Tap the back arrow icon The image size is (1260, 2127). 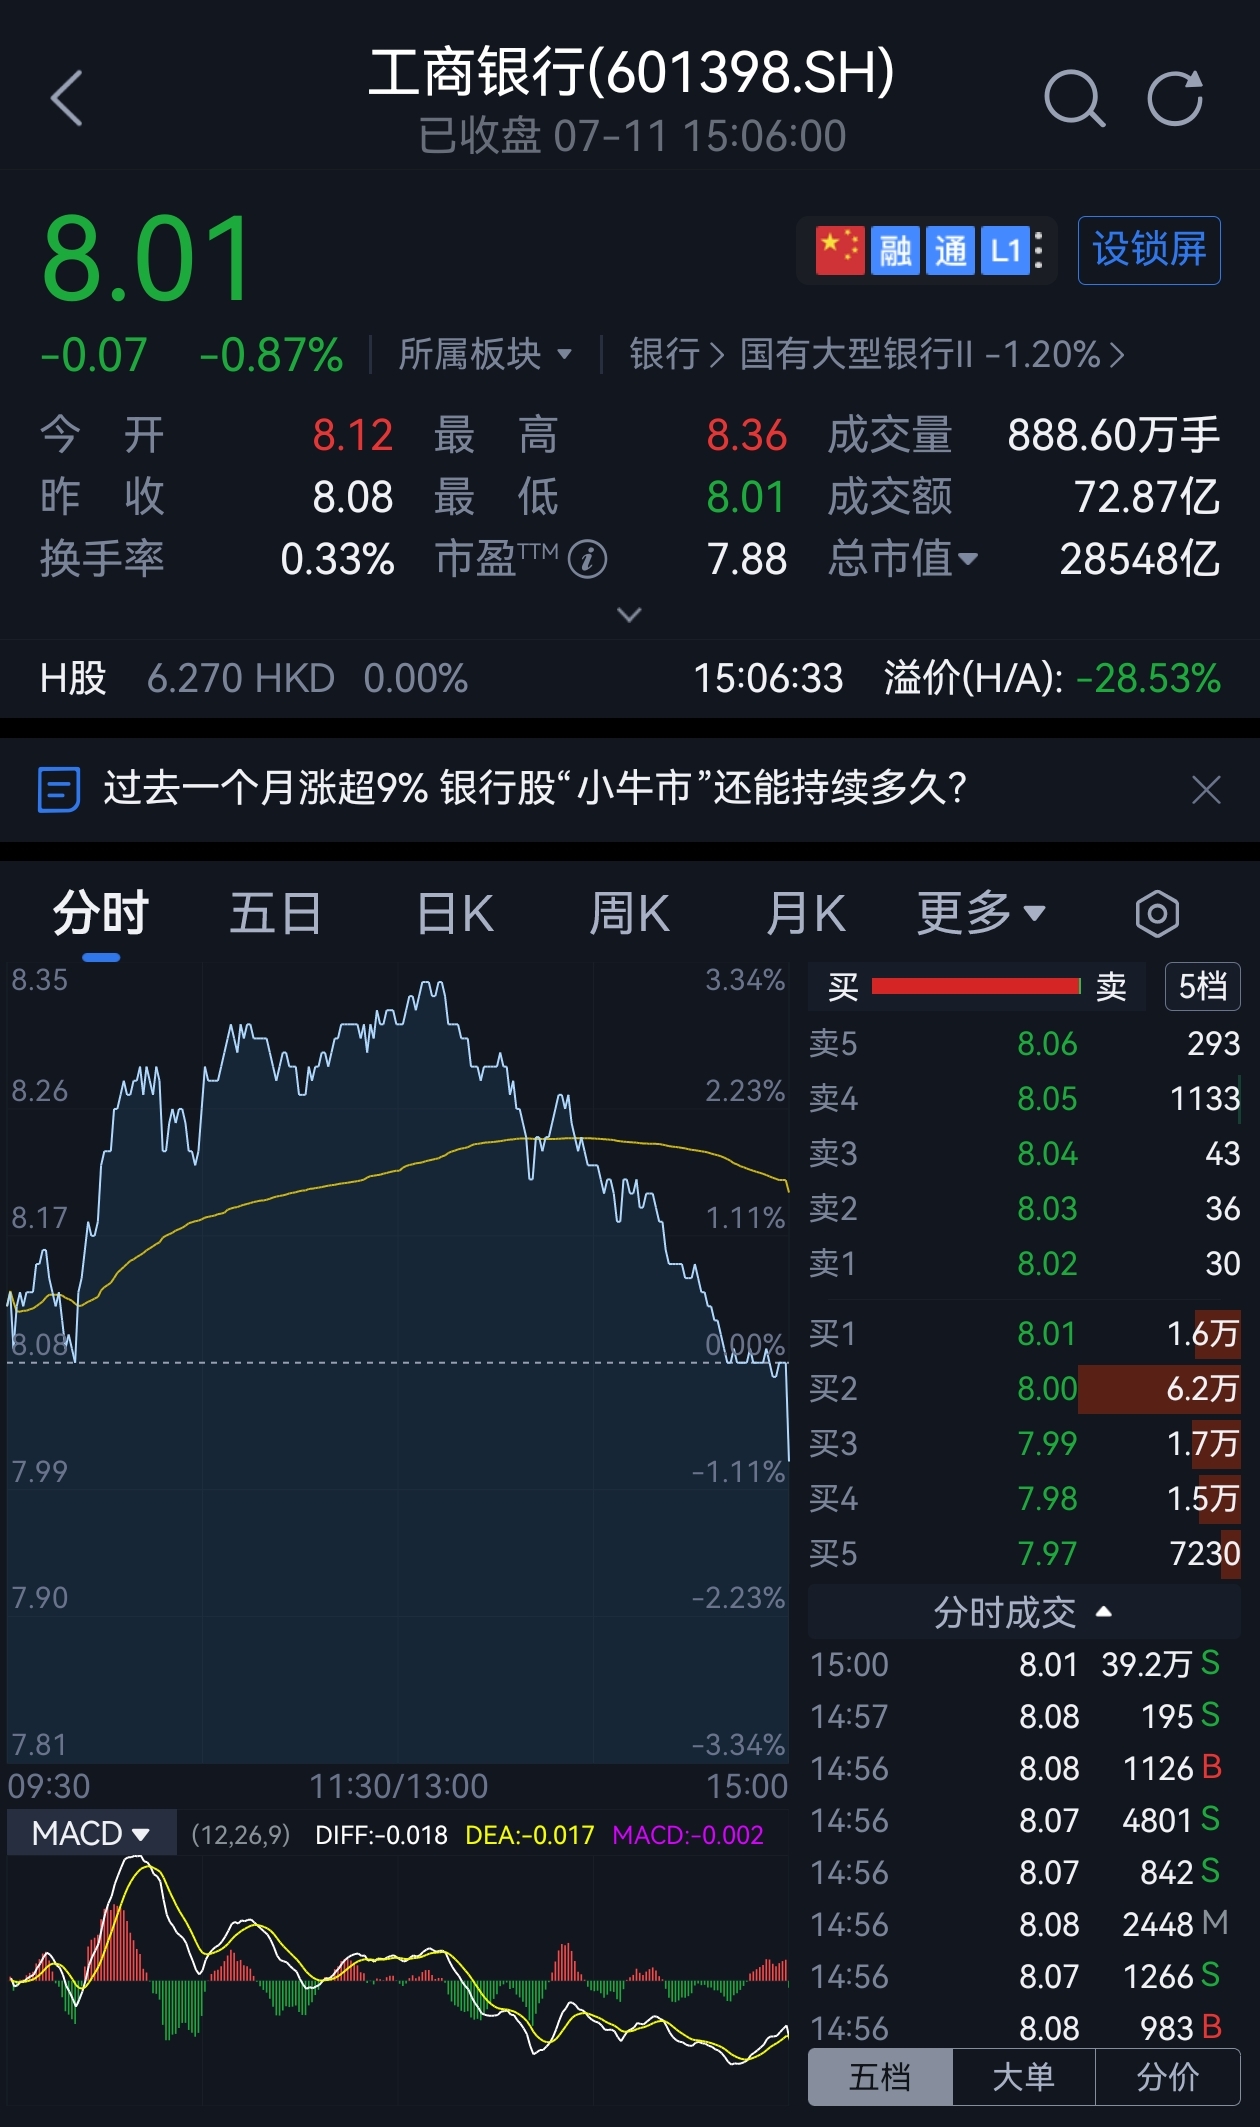coord(67,98)
